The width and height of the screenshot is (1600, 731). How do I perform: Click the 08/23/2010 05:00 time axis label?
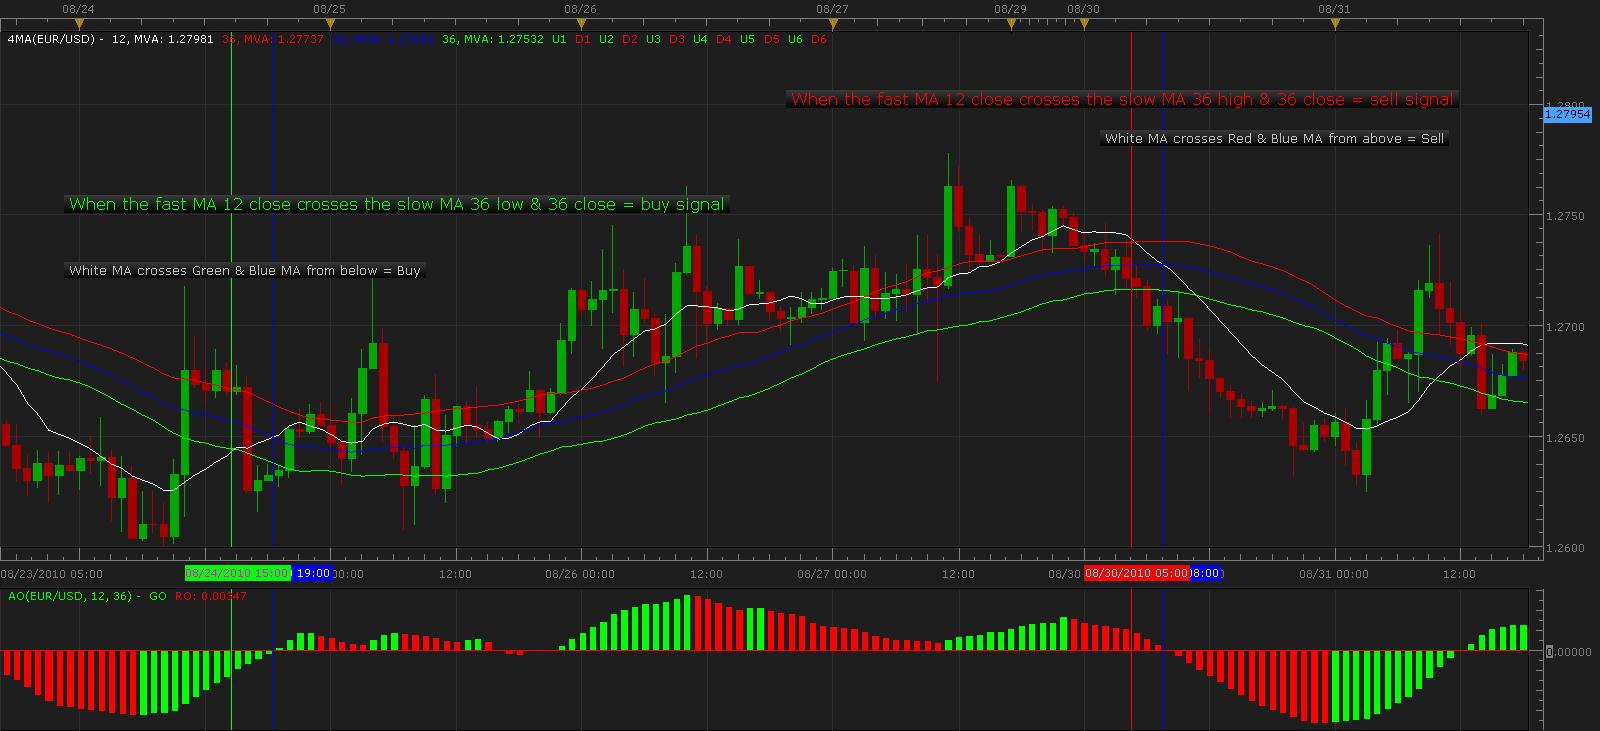tap(51, 574)
